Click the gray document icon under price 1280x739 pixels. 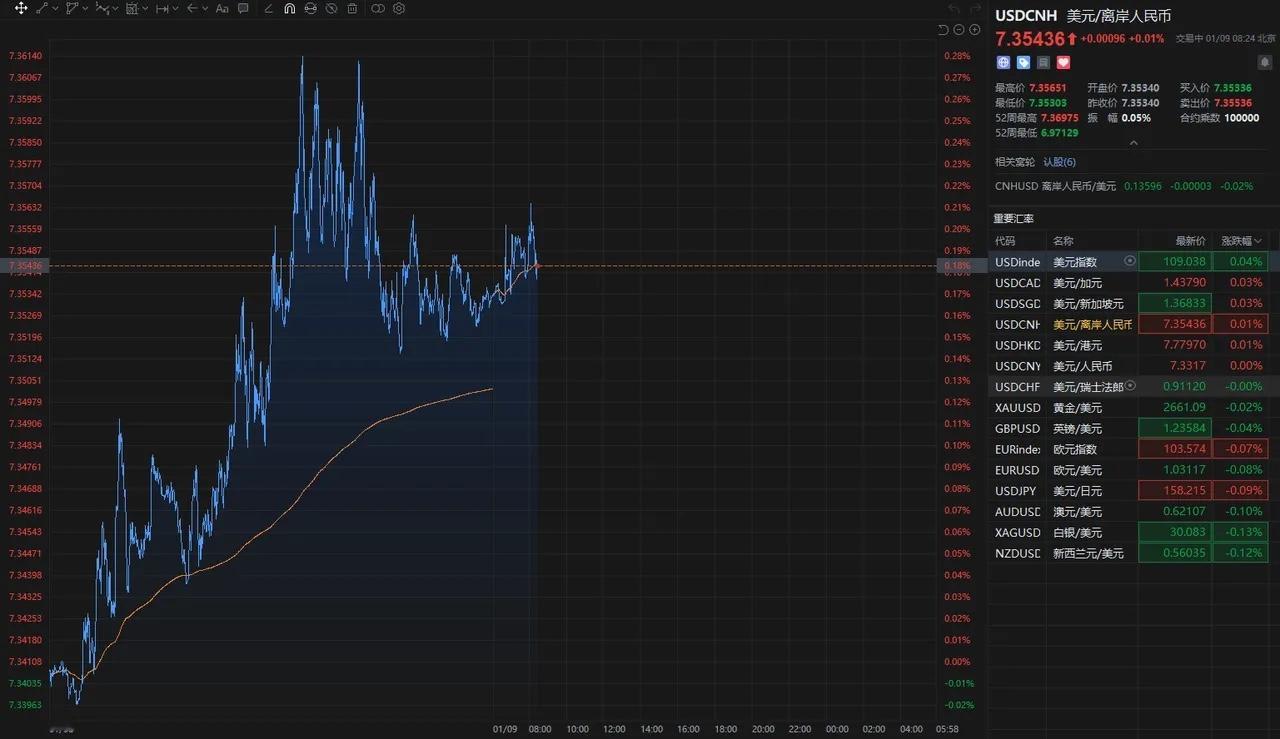point(1043,62)
